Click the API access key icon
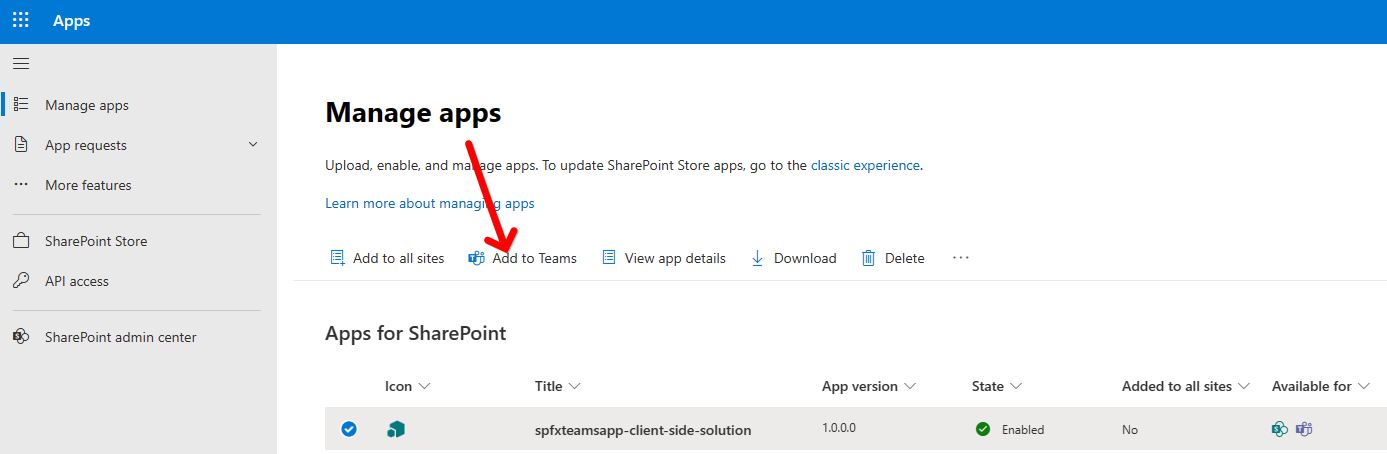 pyautogui.click(x=21, y=281)
